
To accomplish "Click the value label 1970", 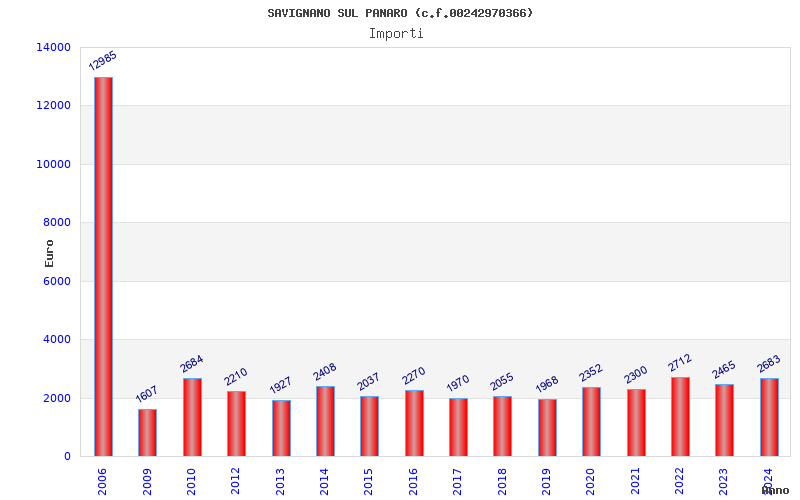I will click(457, 384).
